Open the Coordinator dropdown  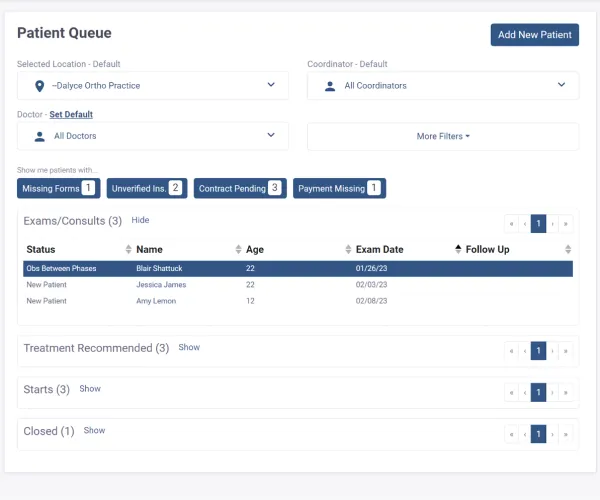443,86
